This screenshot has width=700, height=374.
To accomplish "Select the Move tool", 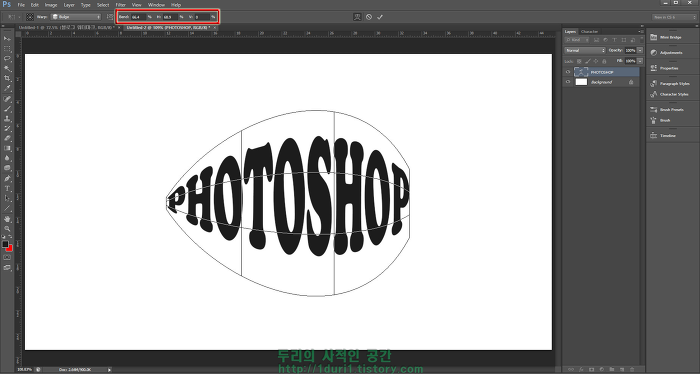I will click(7, 39).
